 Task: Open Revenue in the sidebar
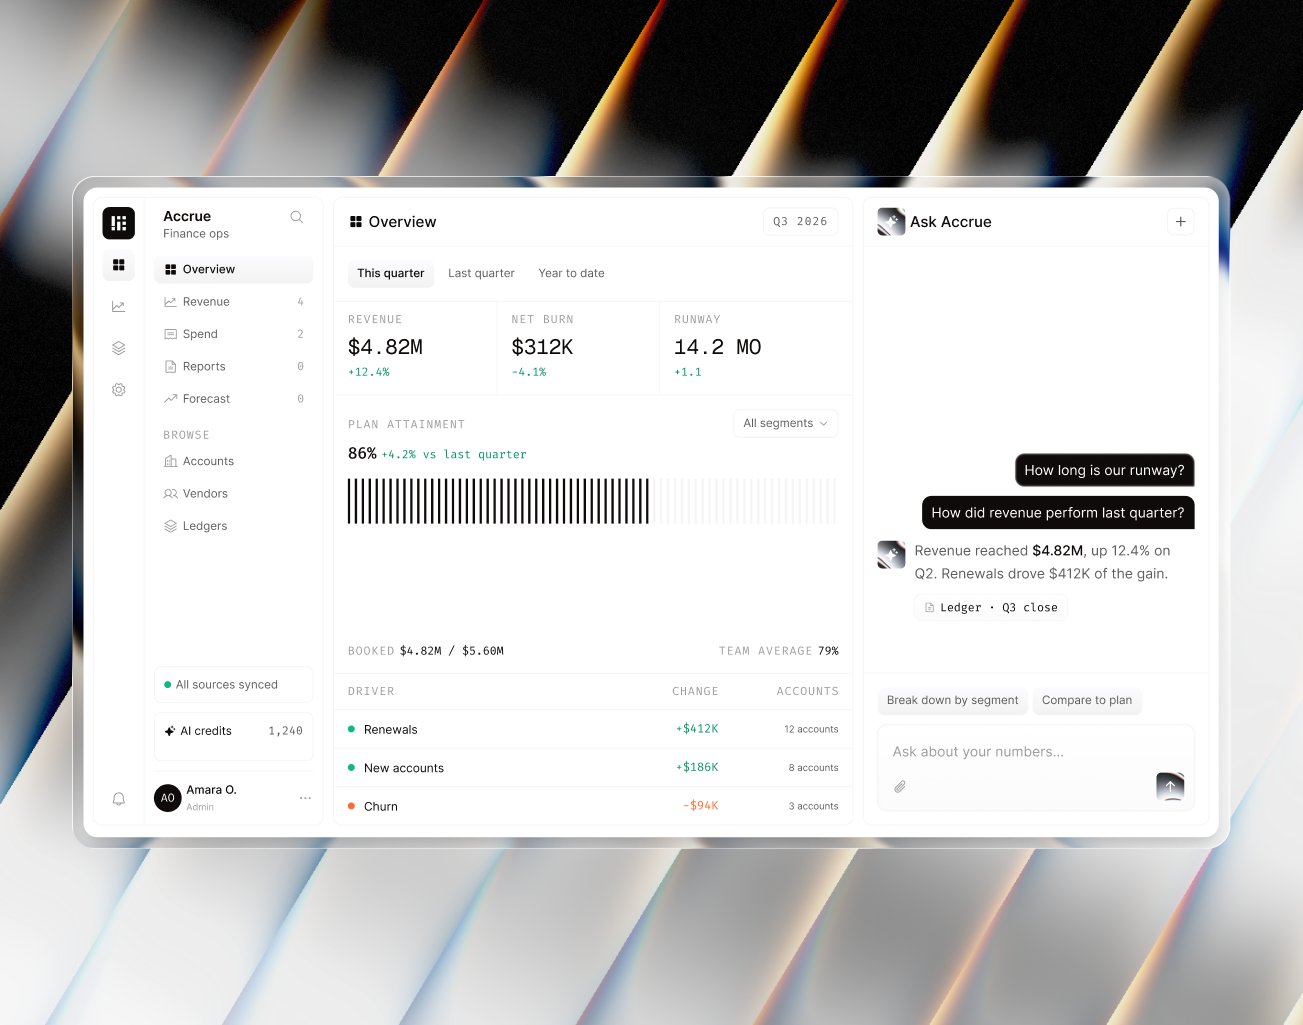(234, 302)
